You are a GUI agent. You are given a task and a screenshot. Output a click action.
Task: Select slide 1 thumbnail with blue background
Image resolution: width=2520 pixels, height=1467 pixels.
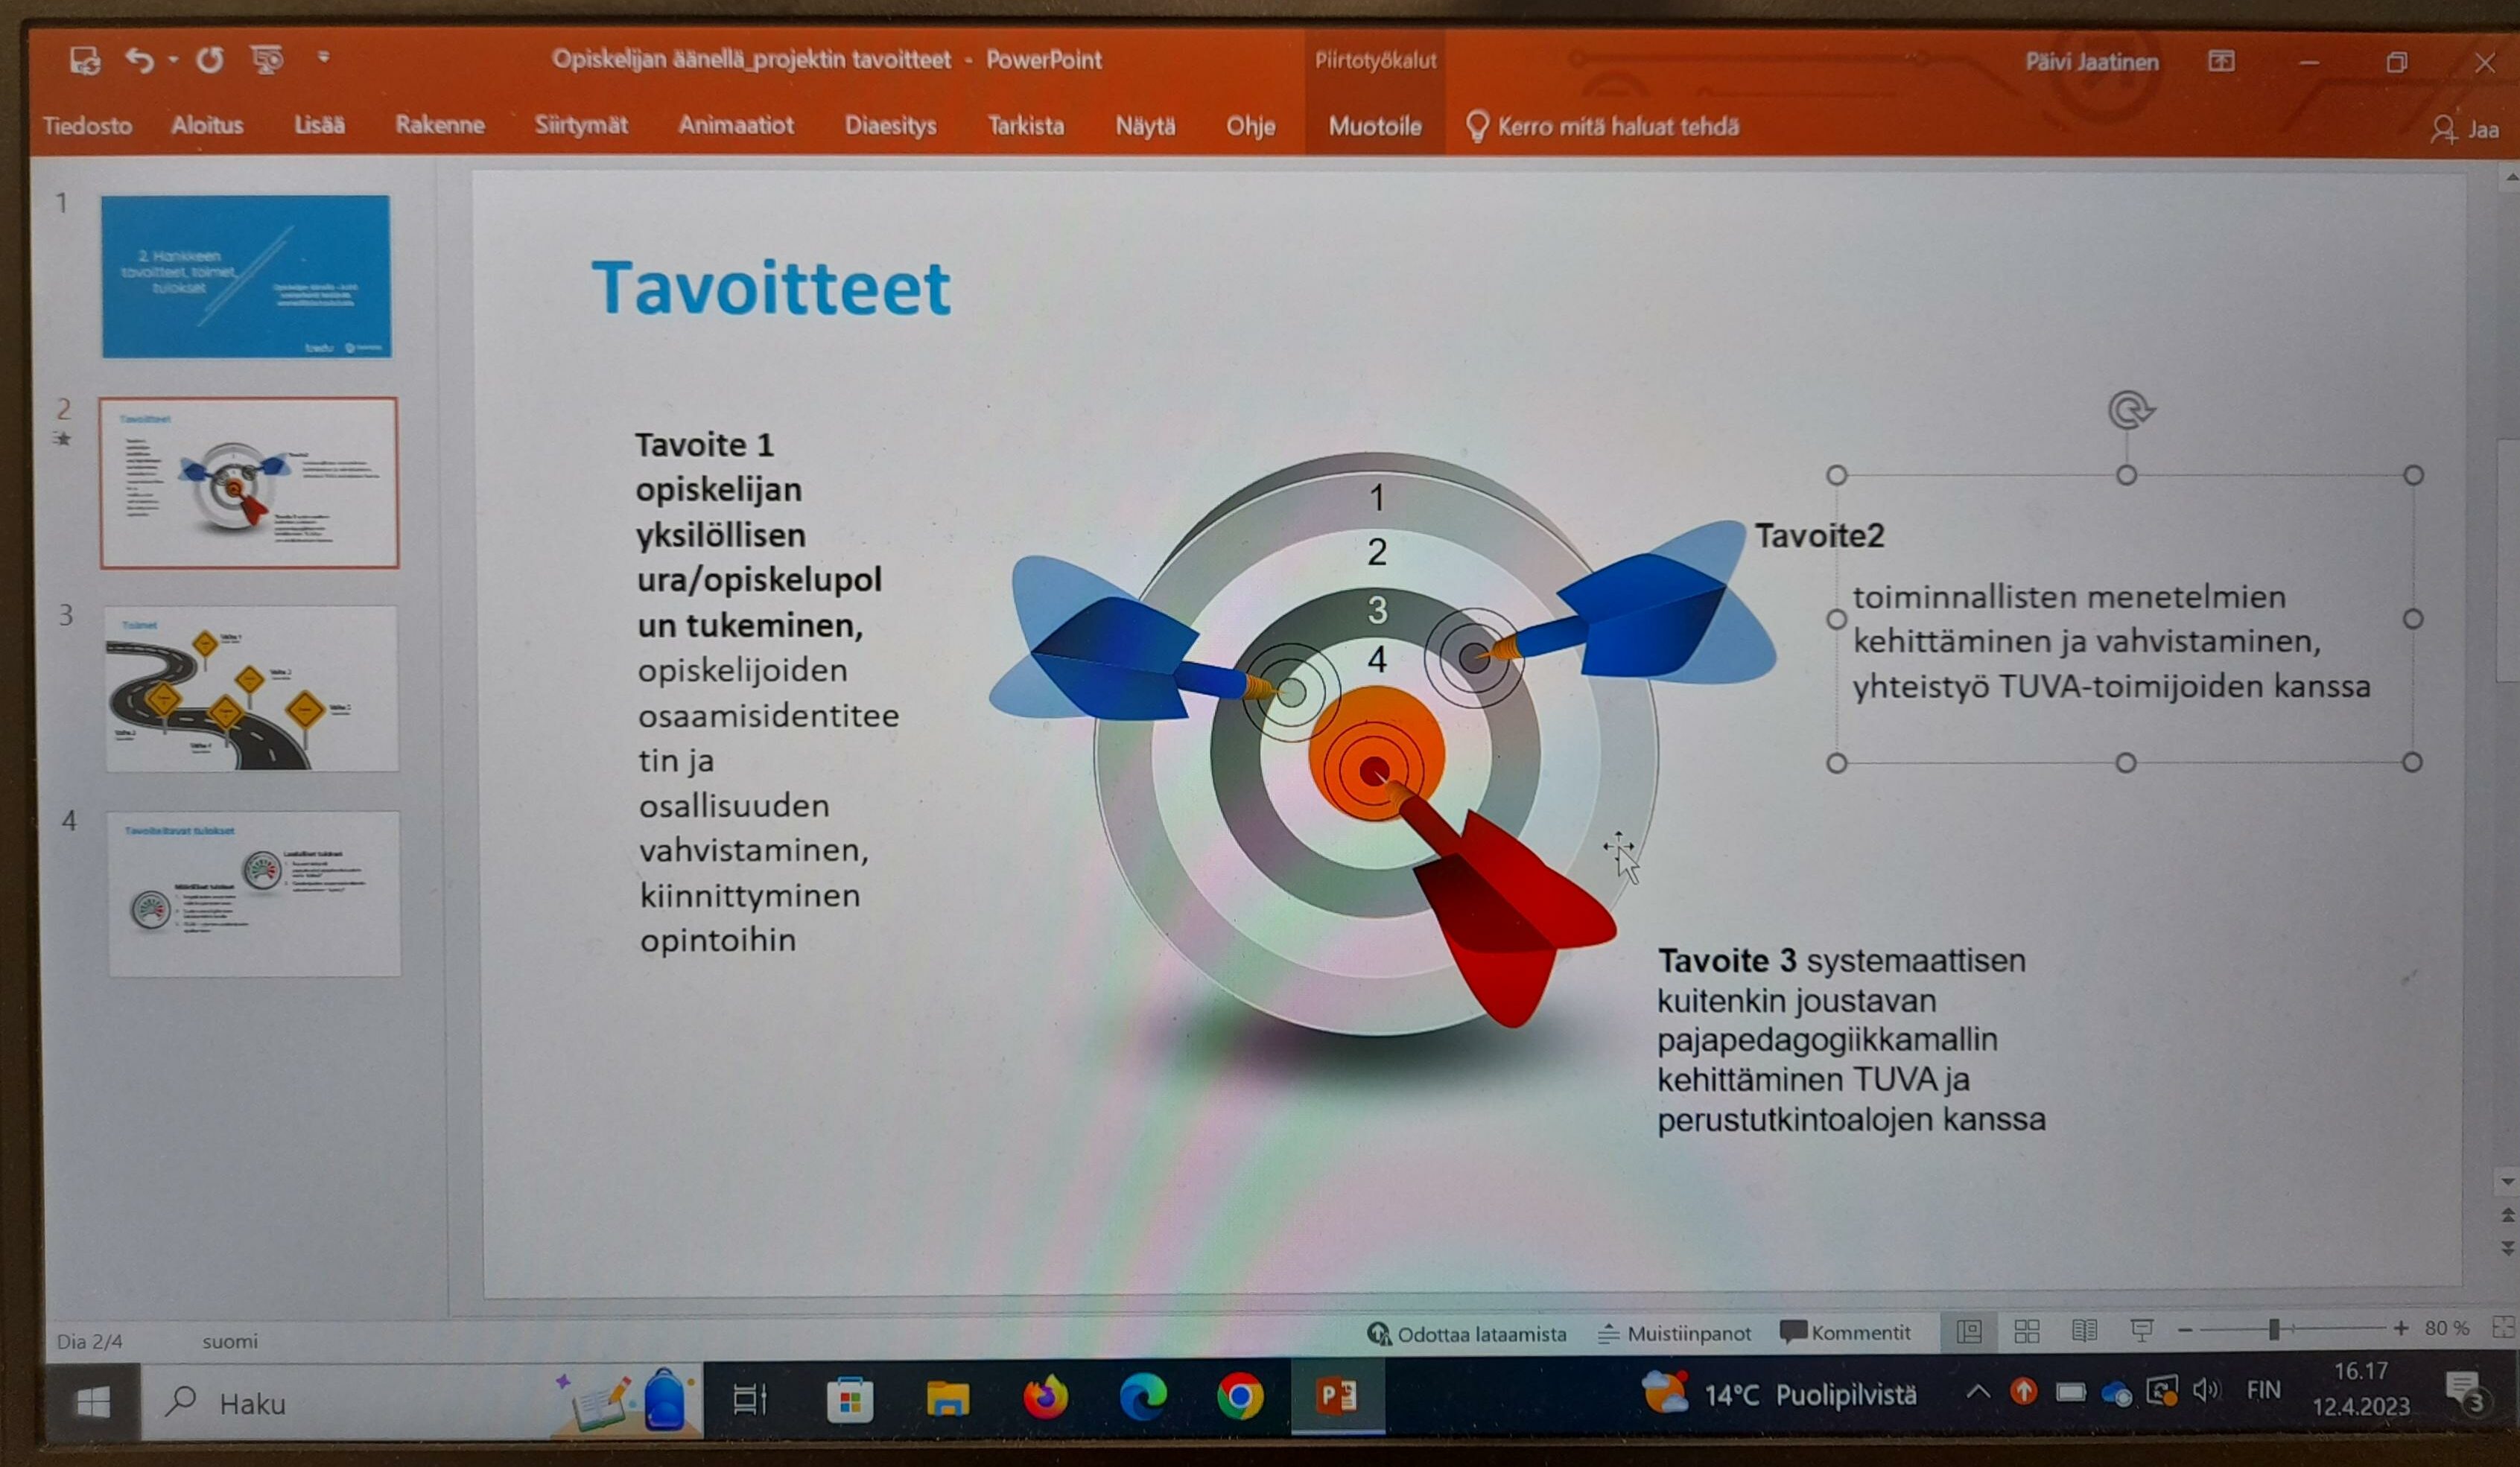pos(246,276)
